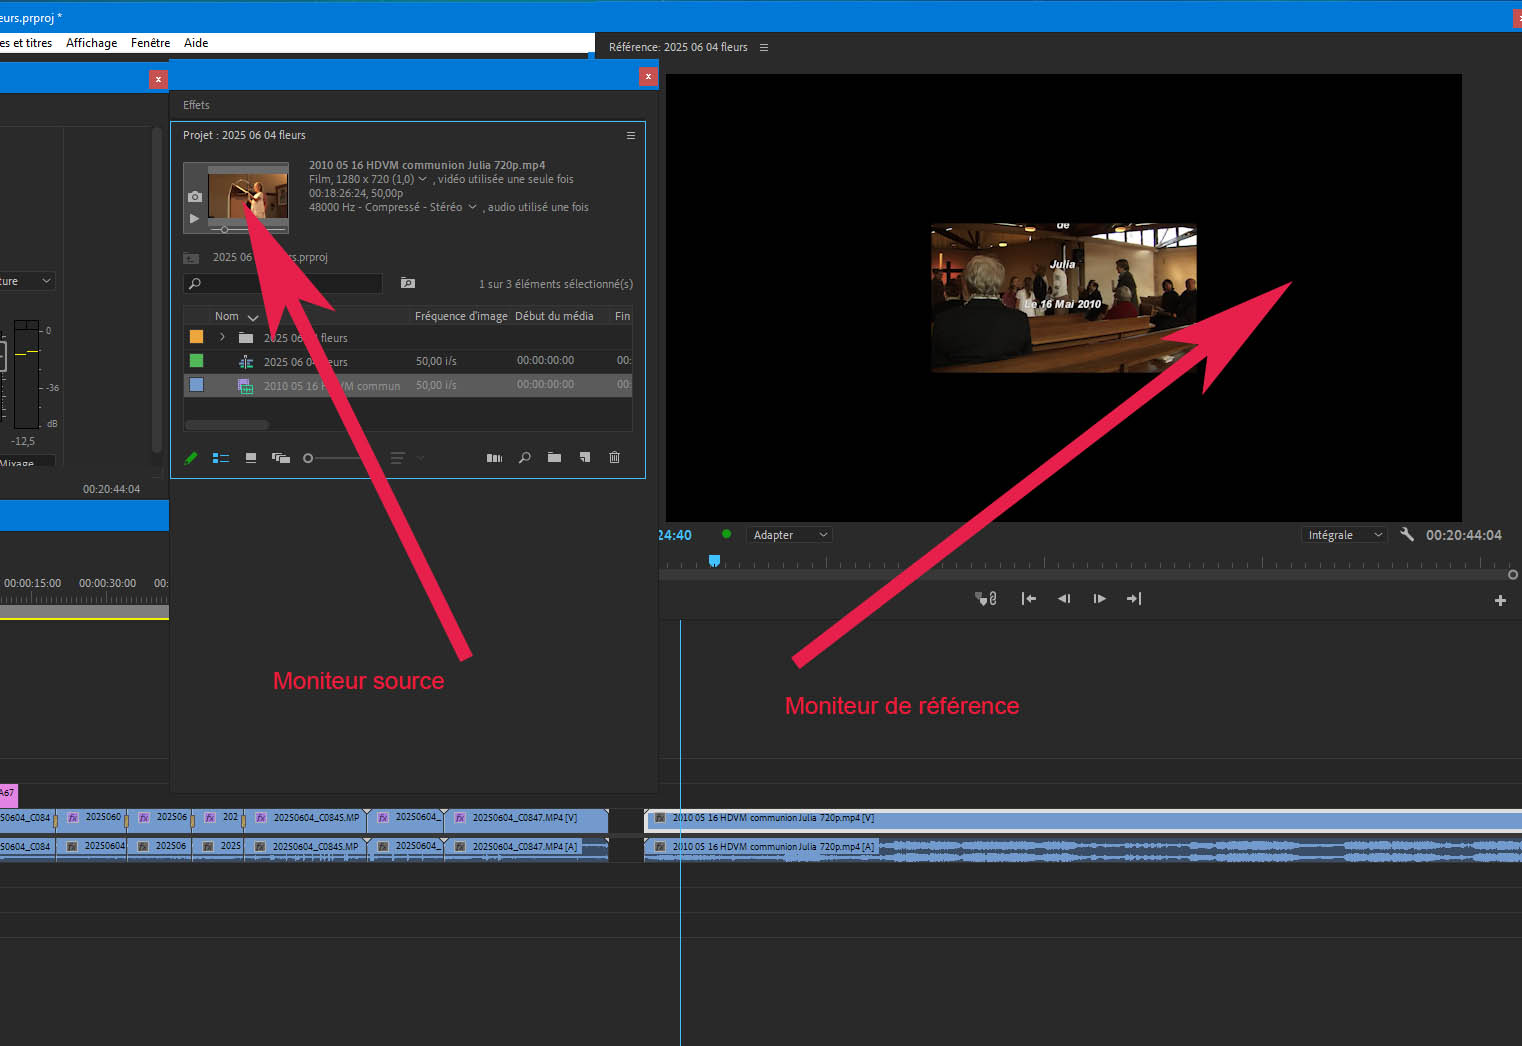Select timeline video clip 'communion Julia 720p.mp4 [V]'
This screenshot has height=1046, width=1522.
pyautogui.click(x=1083, y=819)
